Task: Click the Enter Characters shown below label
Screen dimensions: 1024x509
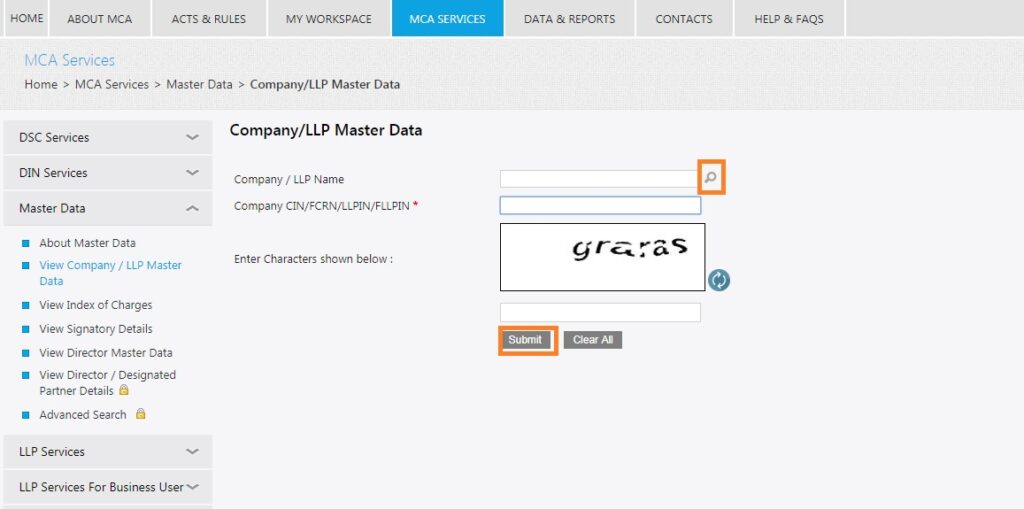Action: click(313, 259)
